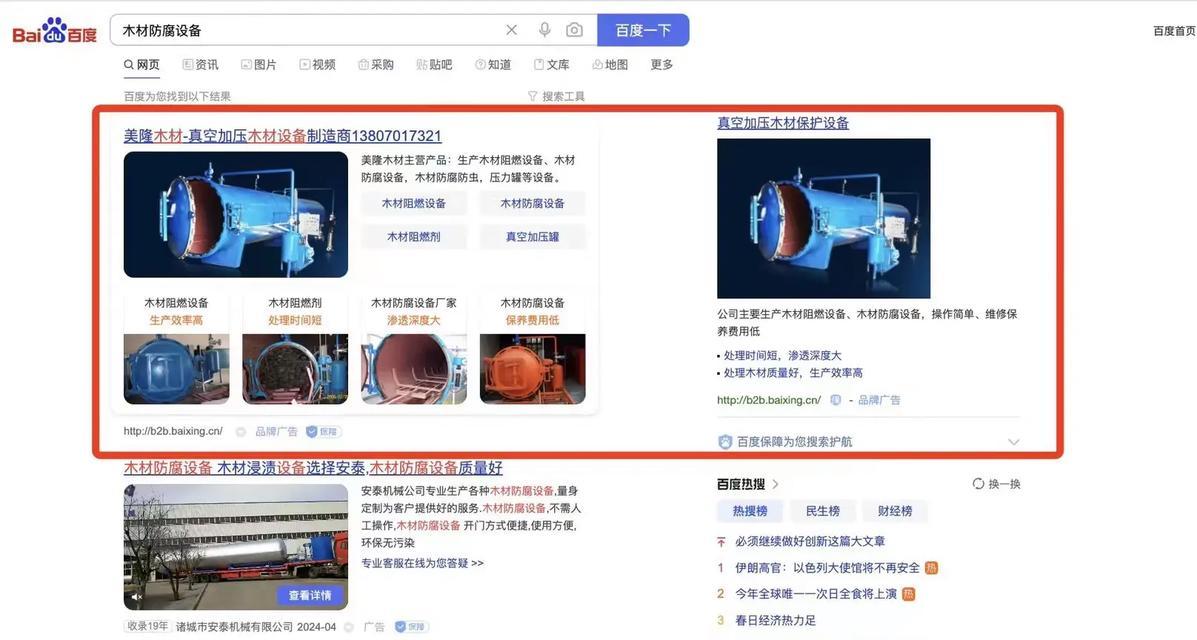Image resolution: width=1197 pixels, height=640 pixels.
Task: Click the 保障 badge under the 安泰 result
Action: tap(411, 627)
